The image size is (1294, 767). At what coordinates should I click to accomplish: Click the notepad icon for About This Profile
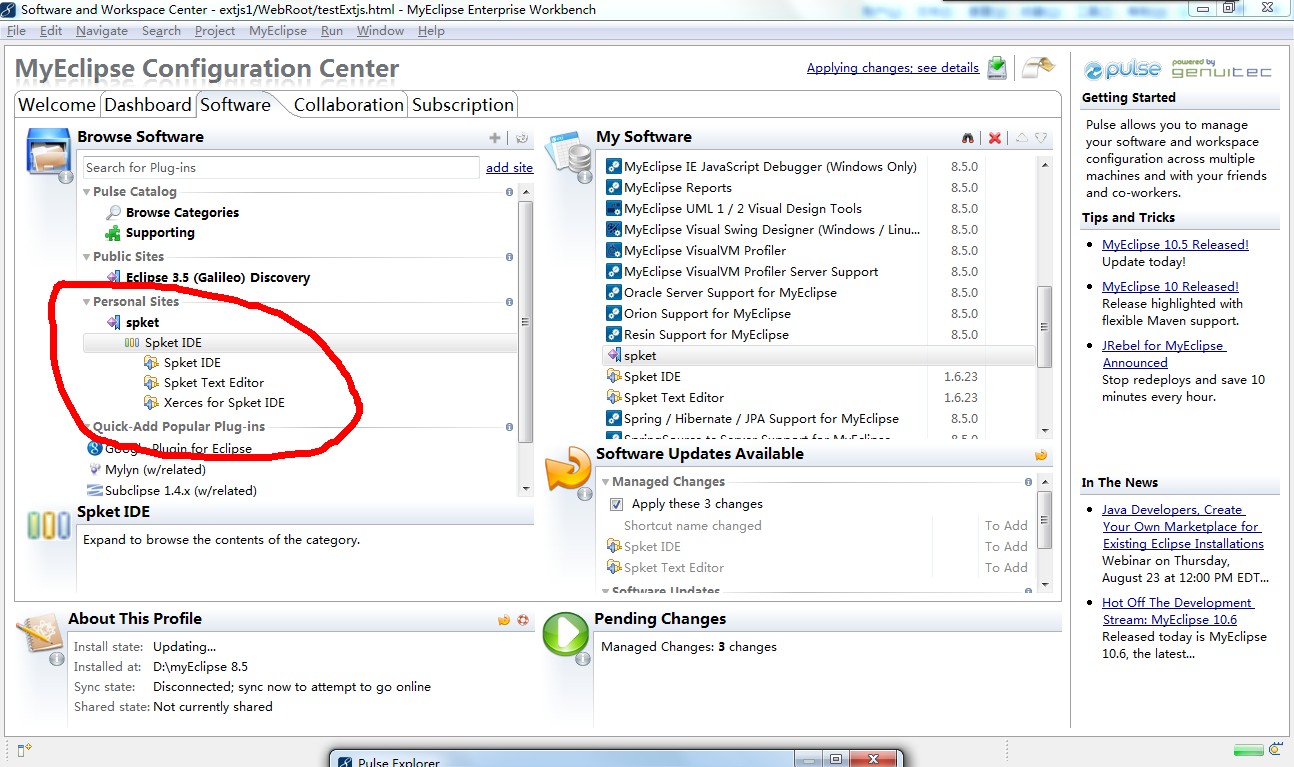[x=40, y=634]
